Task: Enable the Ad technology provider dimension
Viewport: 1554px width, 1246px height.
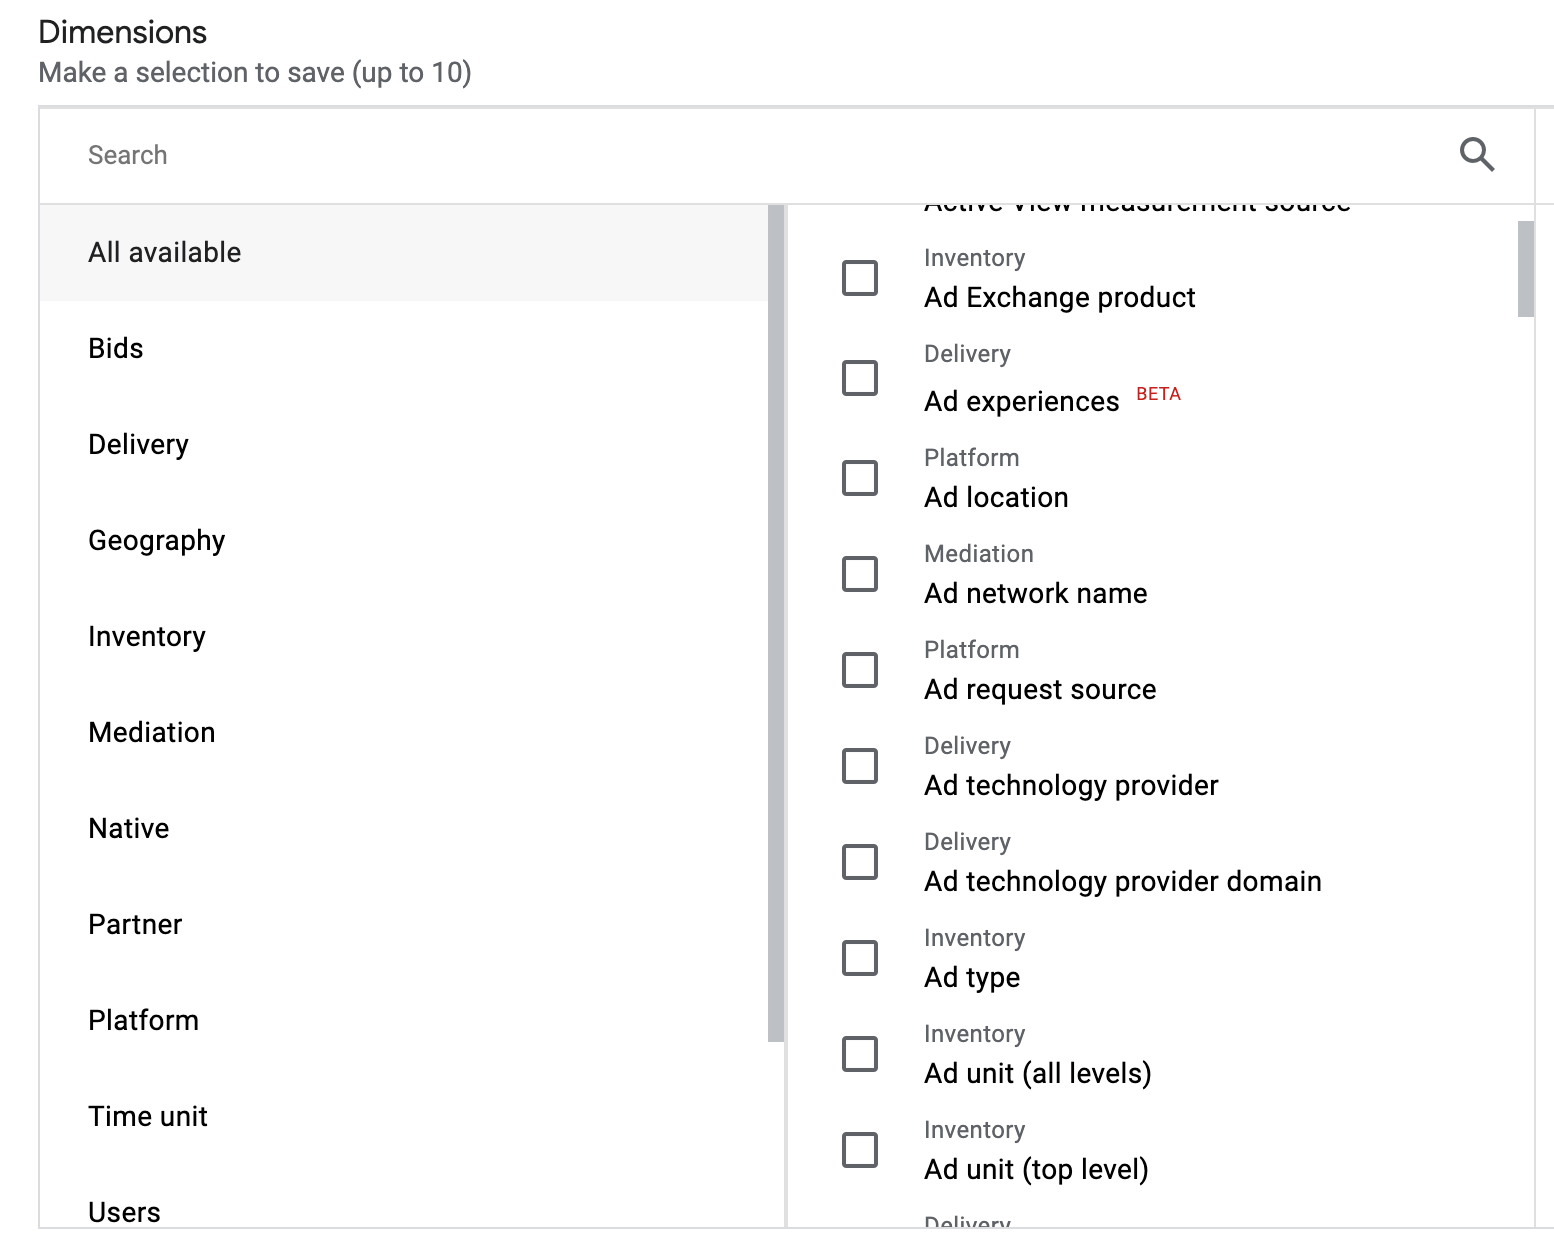Action: [860, 766]
